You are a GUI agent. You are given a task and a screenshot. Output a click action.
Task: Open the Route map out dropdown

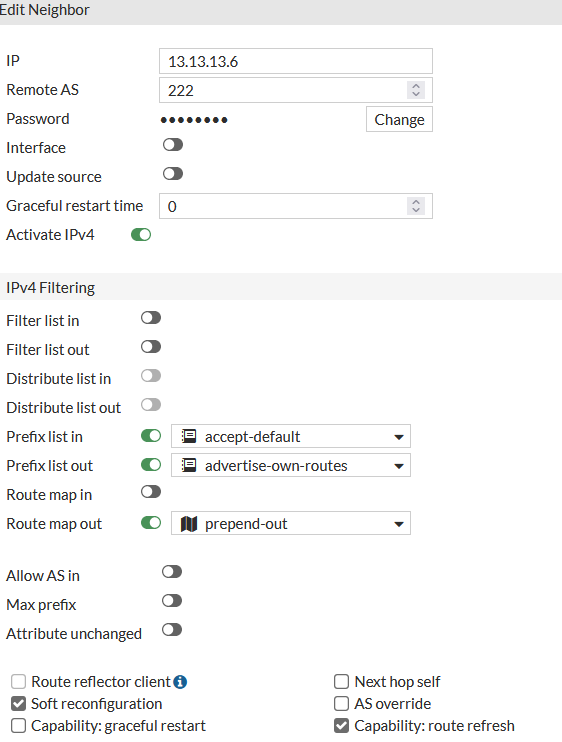[x=291, y=523]
